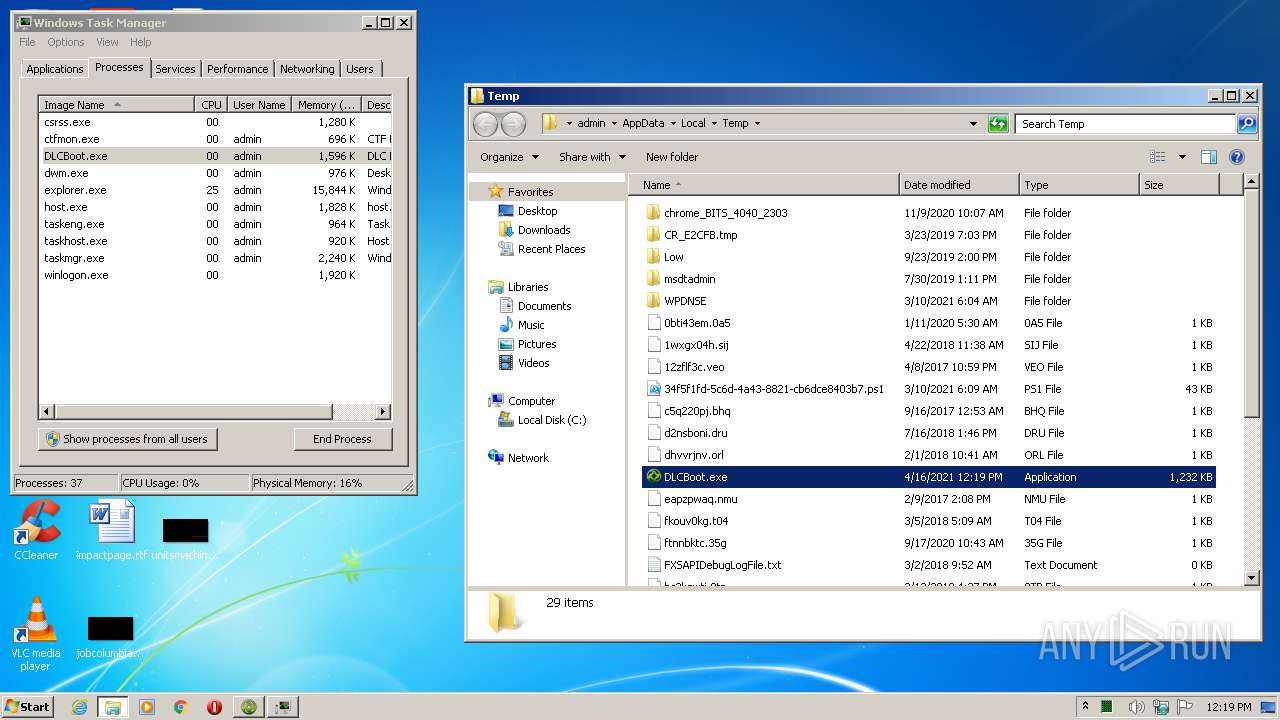Click the Explorer Back arrow button
Image resolution: width=1280 pixels, height=720 pixels.
(485, 124)
